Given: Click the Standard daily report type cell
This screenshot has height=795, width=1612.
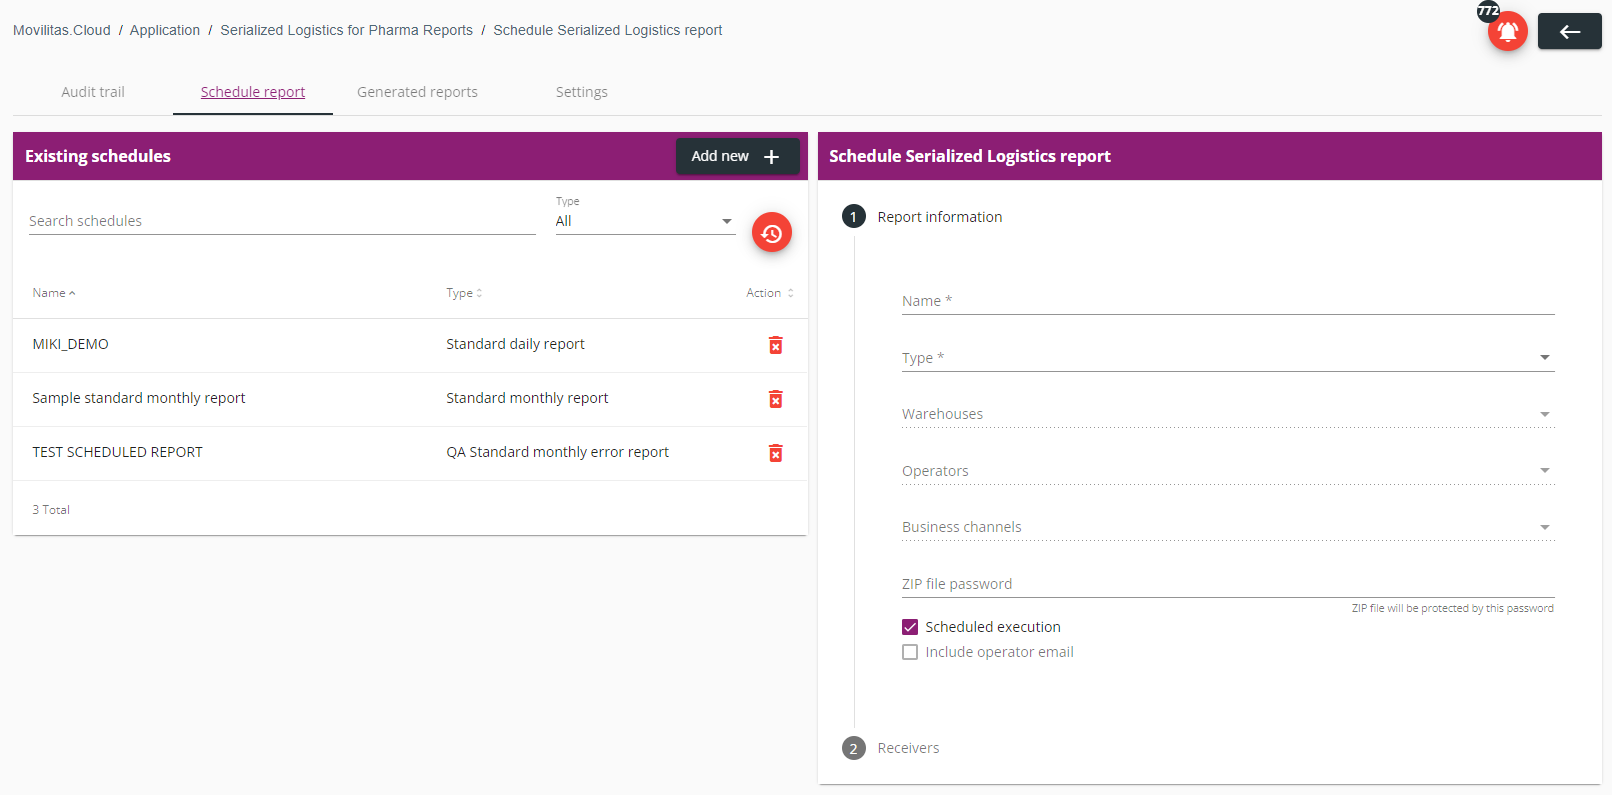Looking at the screenshot, I should click(x=515, y=344).
